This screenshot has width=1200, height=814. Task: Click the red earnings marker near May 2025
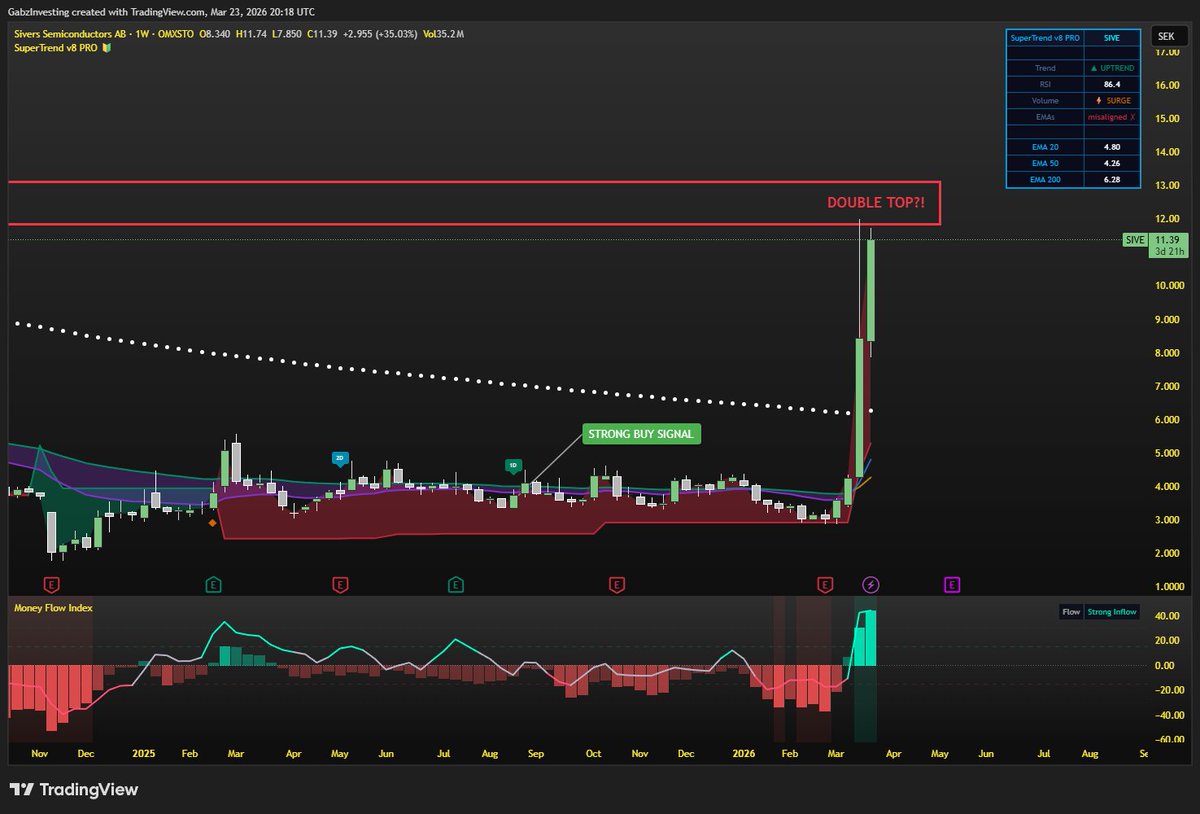(340, 584)
